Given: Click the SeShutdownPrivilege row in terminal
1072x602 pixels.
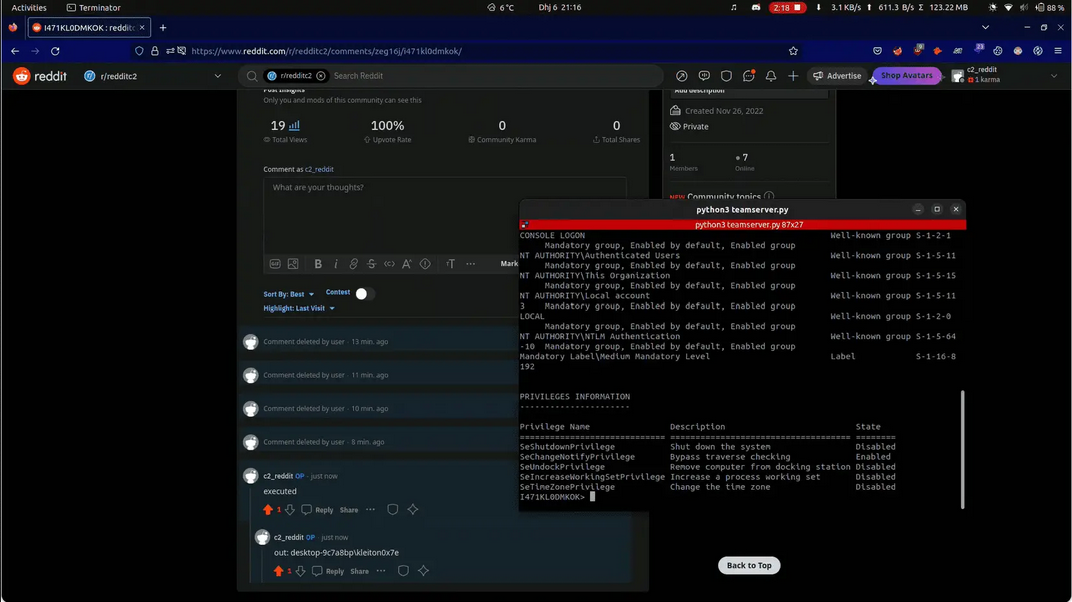Looking at the screenshot, I should coord(707,447).
